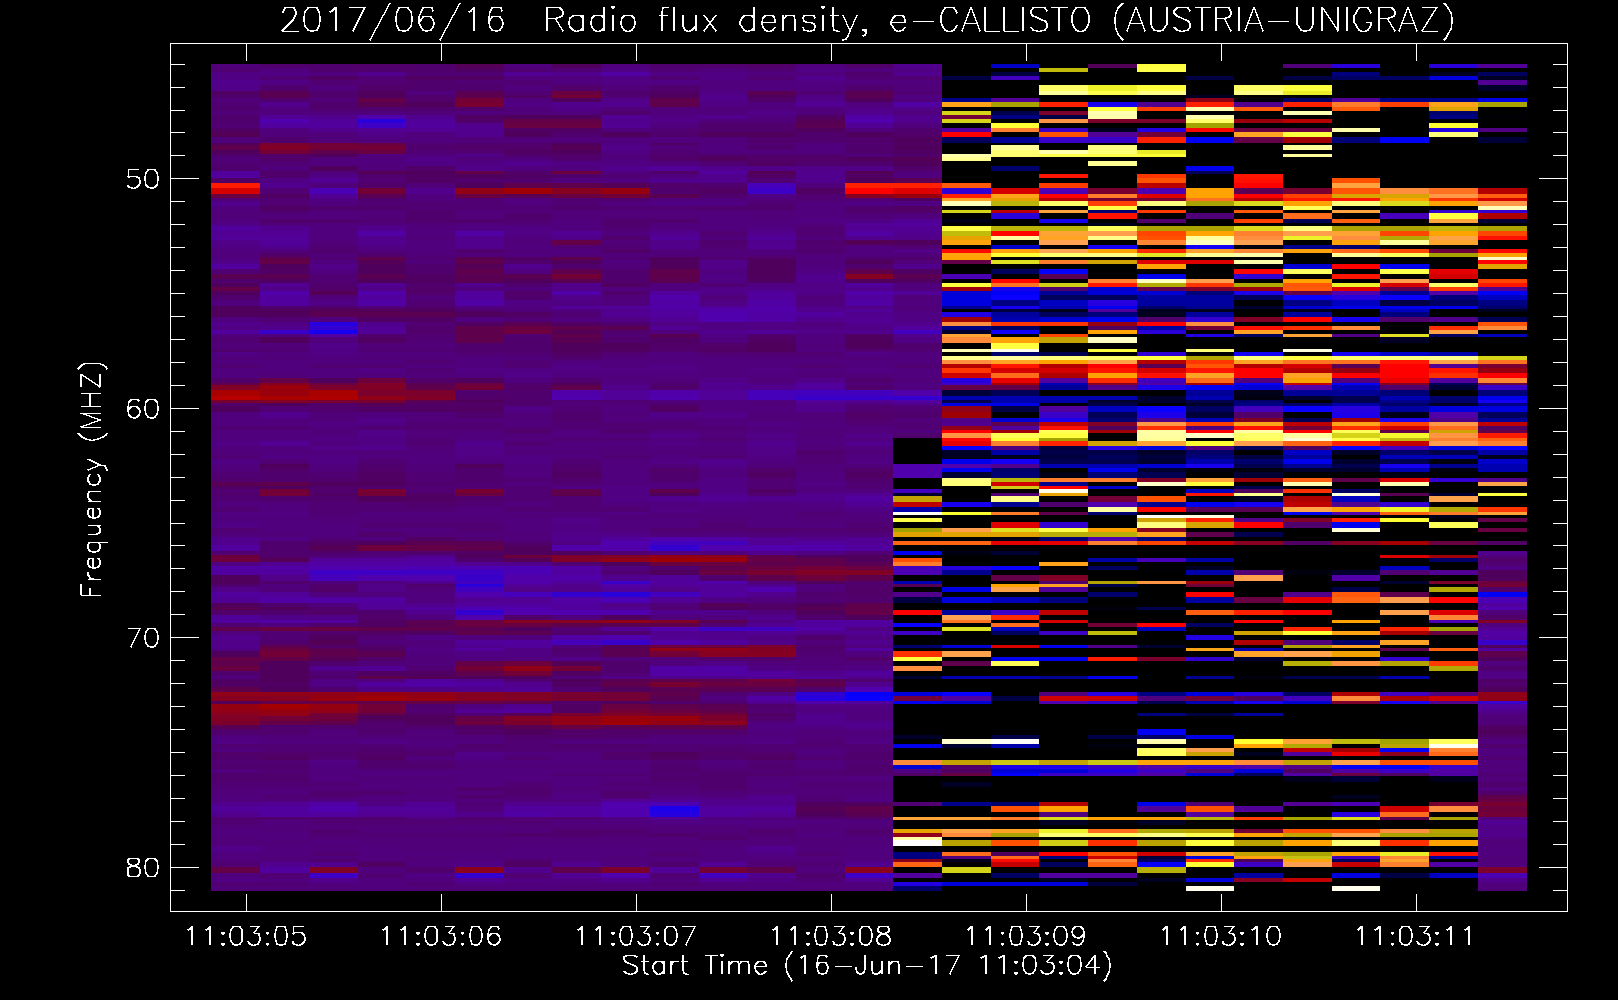Screen dimensions: 1618x1000
Task: Click the '11:03:05' time tick label
Action: pos(246,937)
